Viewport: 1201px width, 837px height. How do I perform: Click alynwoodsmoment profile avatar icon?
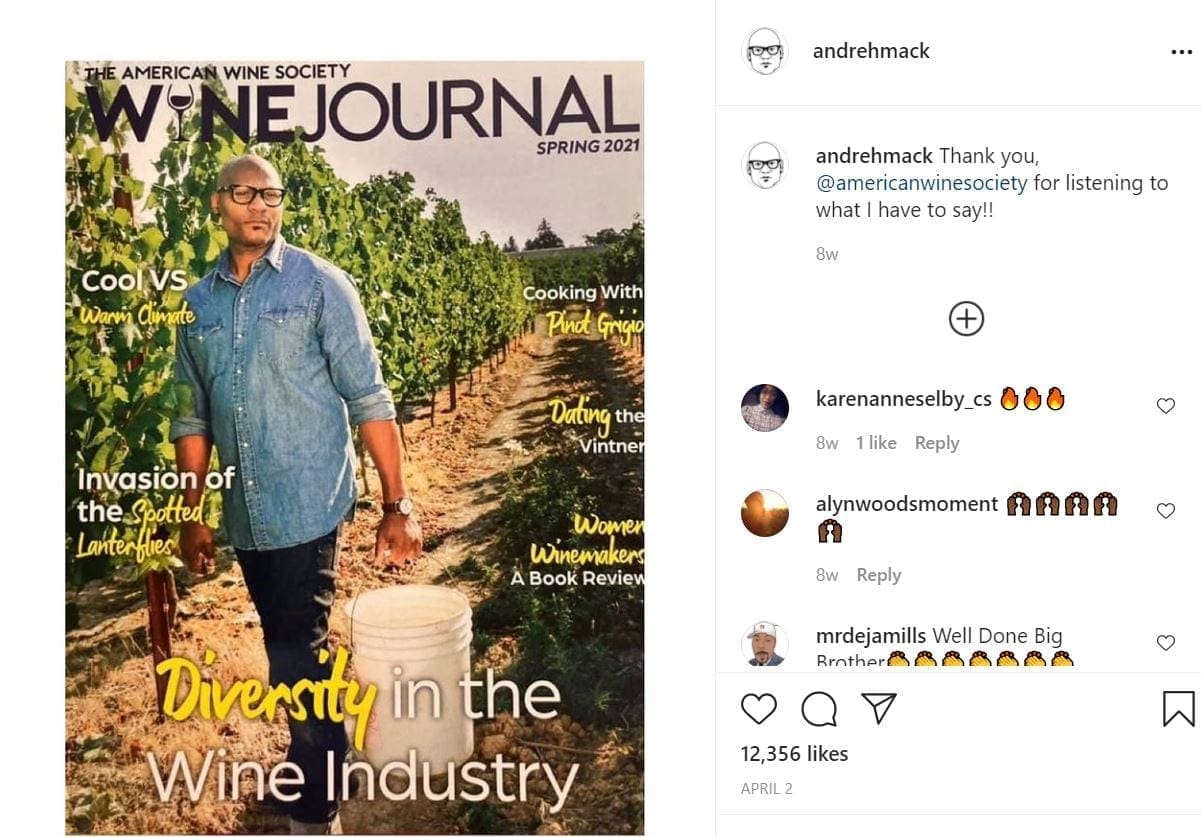point(764,513)
